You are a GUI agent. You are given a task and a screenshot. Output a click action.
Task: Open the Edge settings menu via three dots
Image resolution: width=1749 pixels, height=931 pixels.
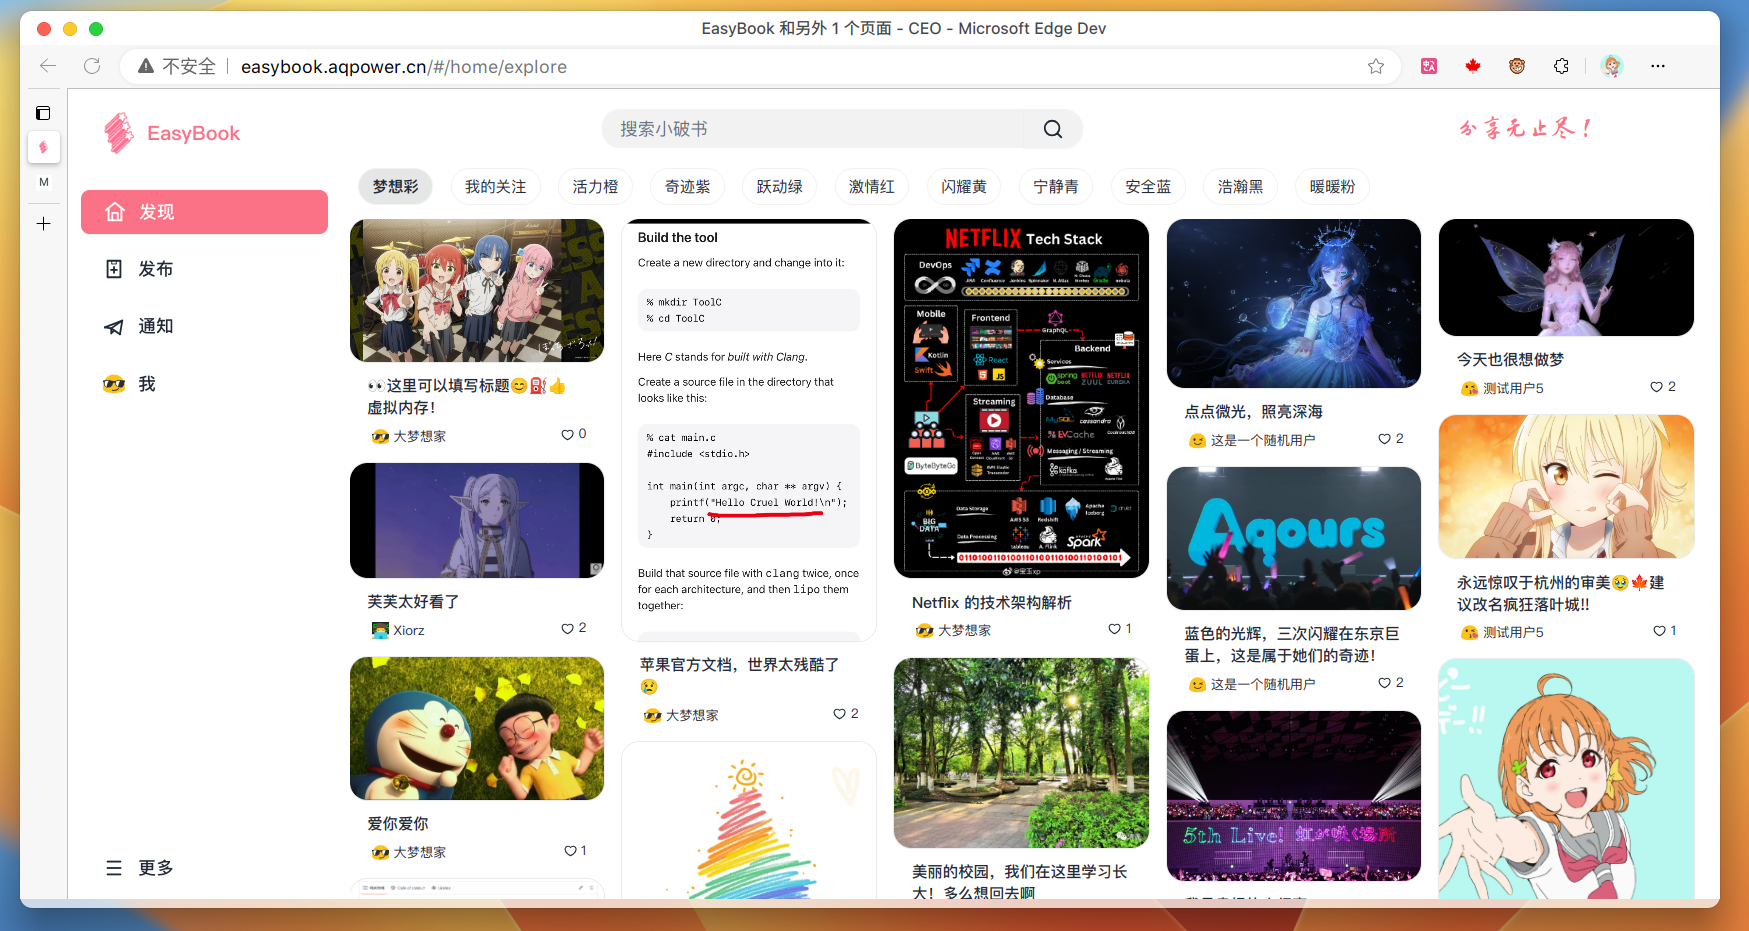(x=1658, y=66)
